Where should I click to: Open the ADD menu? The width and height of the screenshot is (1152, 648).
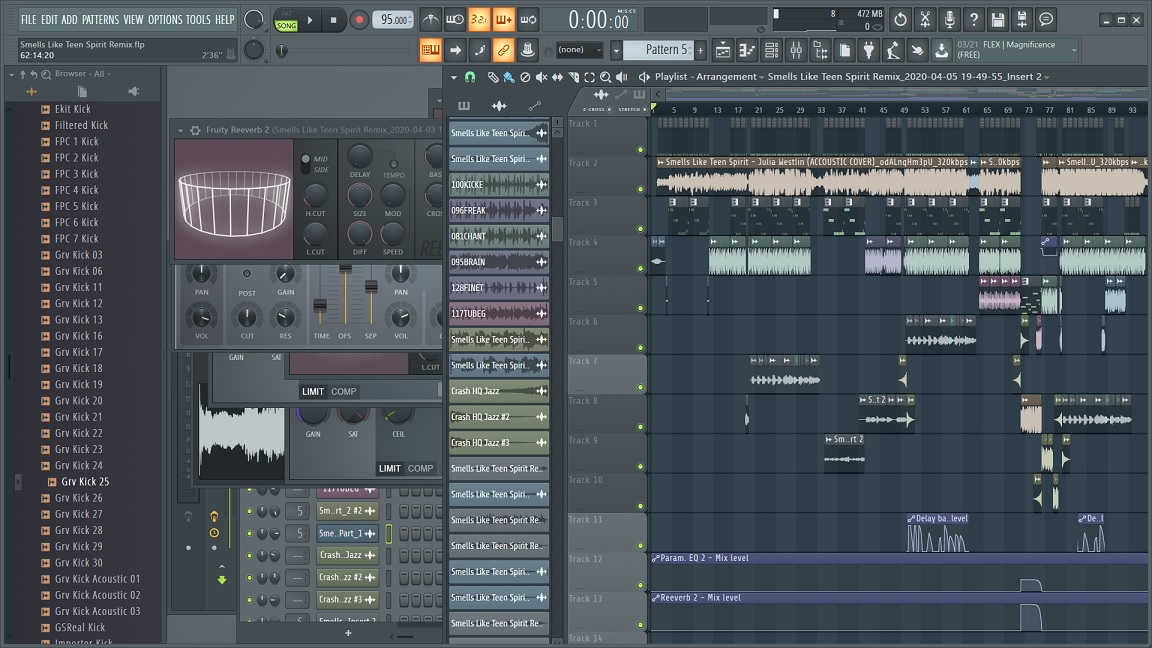[x=69, y=20]
